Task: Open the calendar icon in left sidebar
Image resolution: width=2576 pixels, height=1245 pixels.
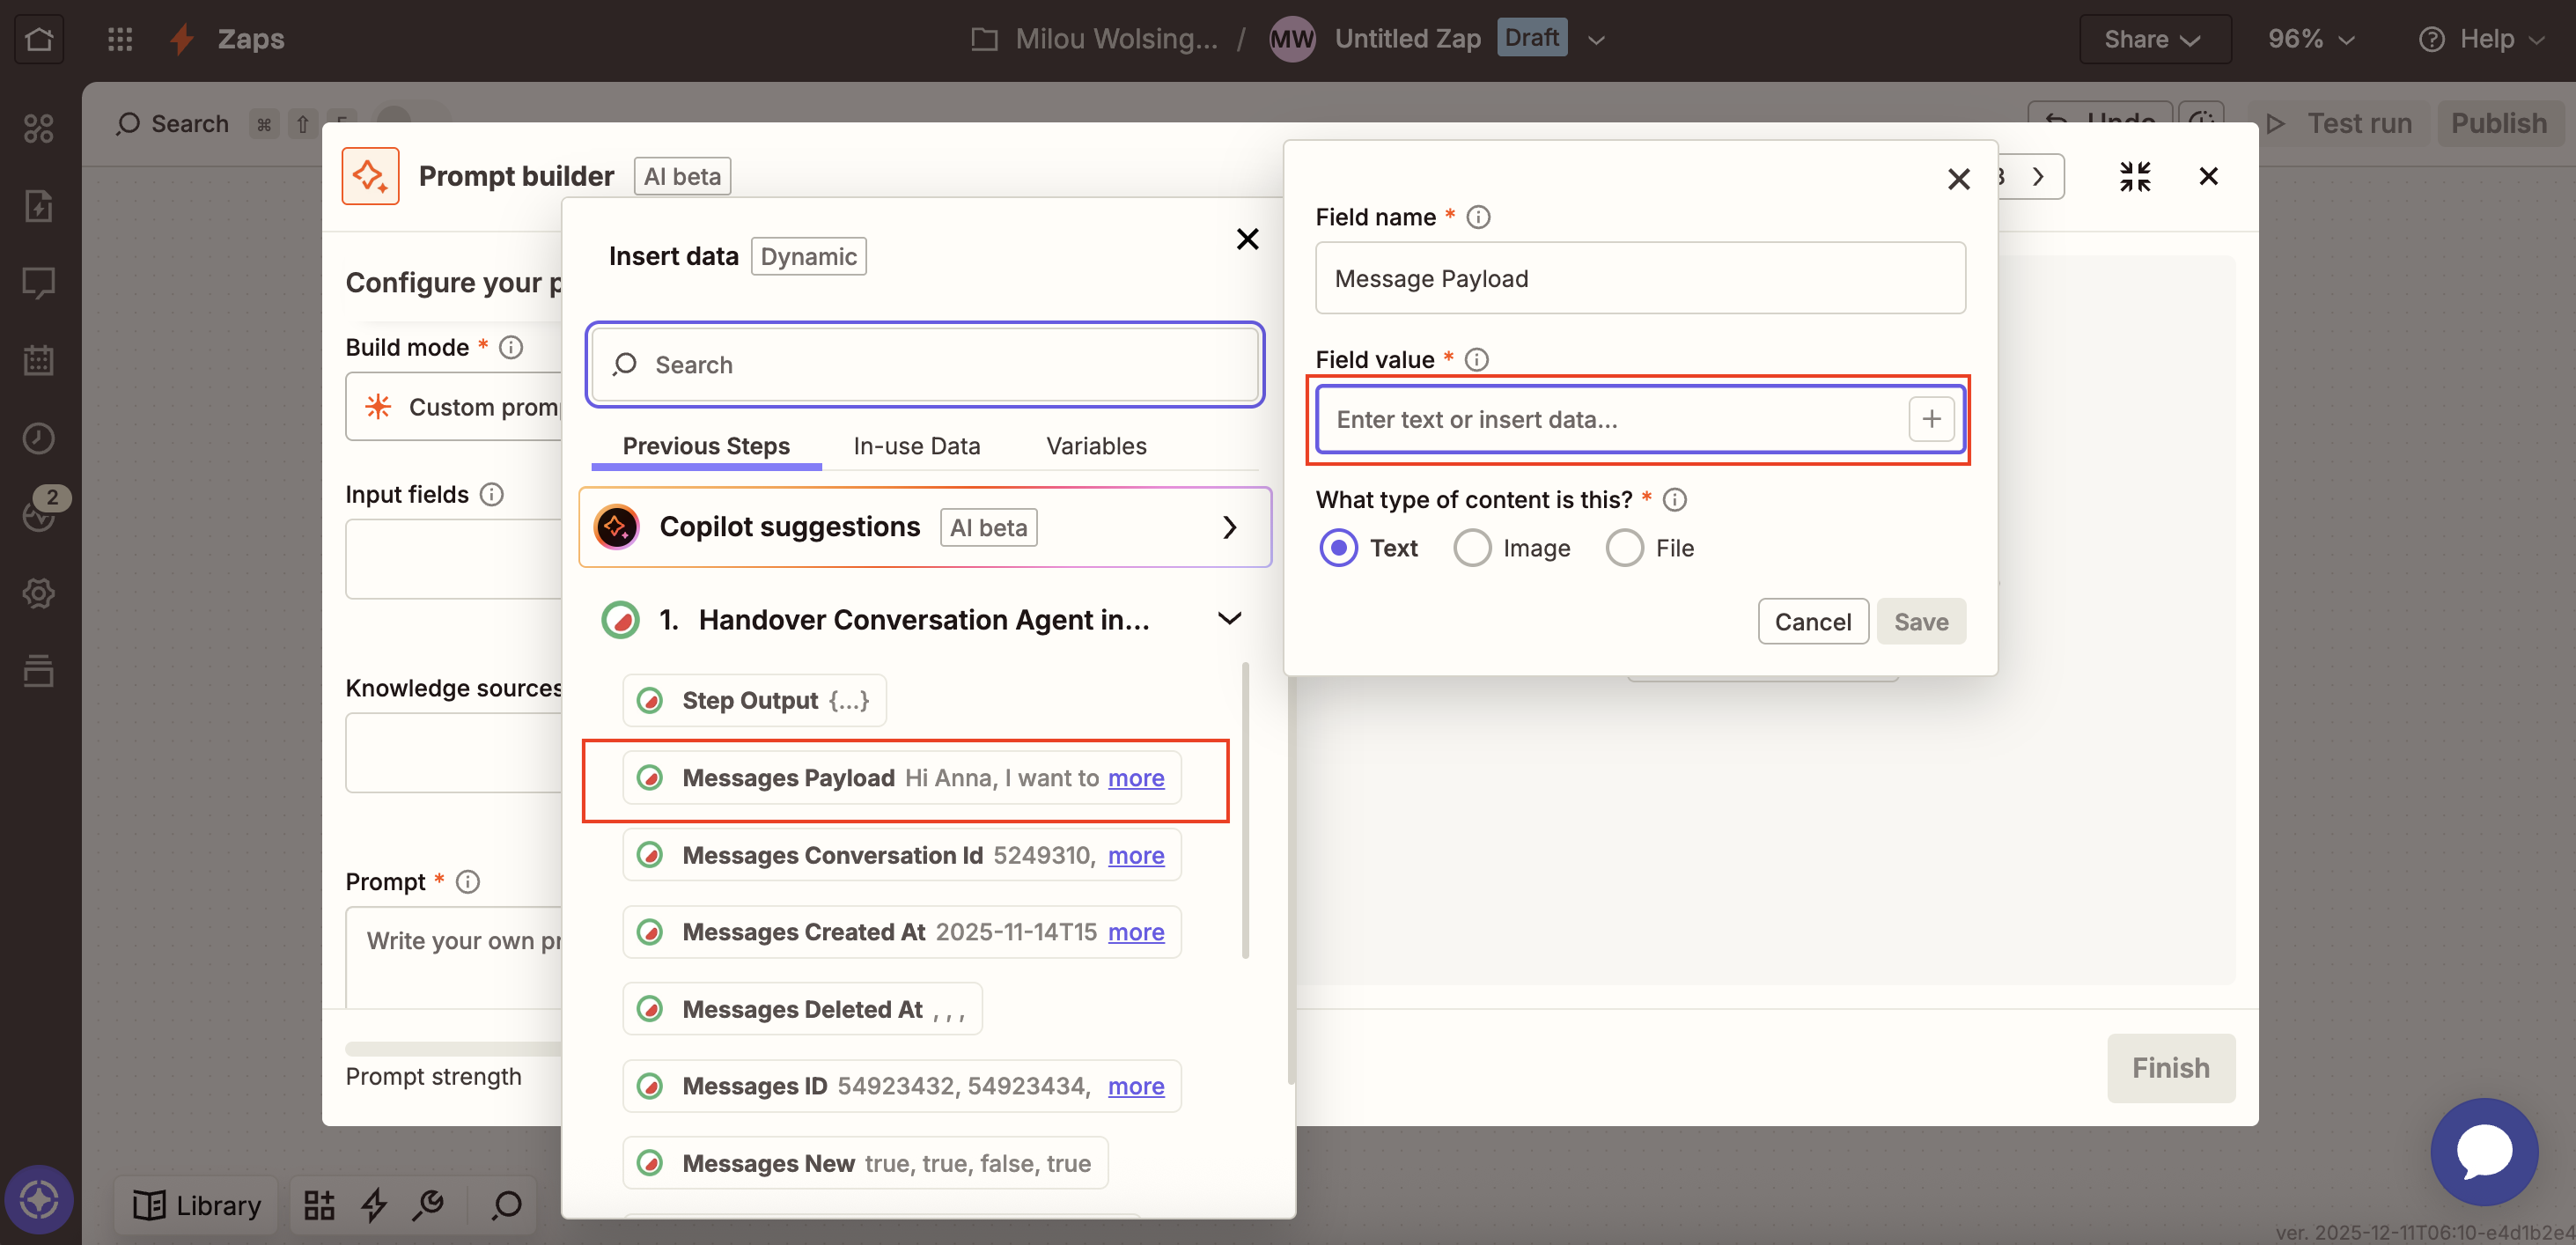Action: [39, 361]
